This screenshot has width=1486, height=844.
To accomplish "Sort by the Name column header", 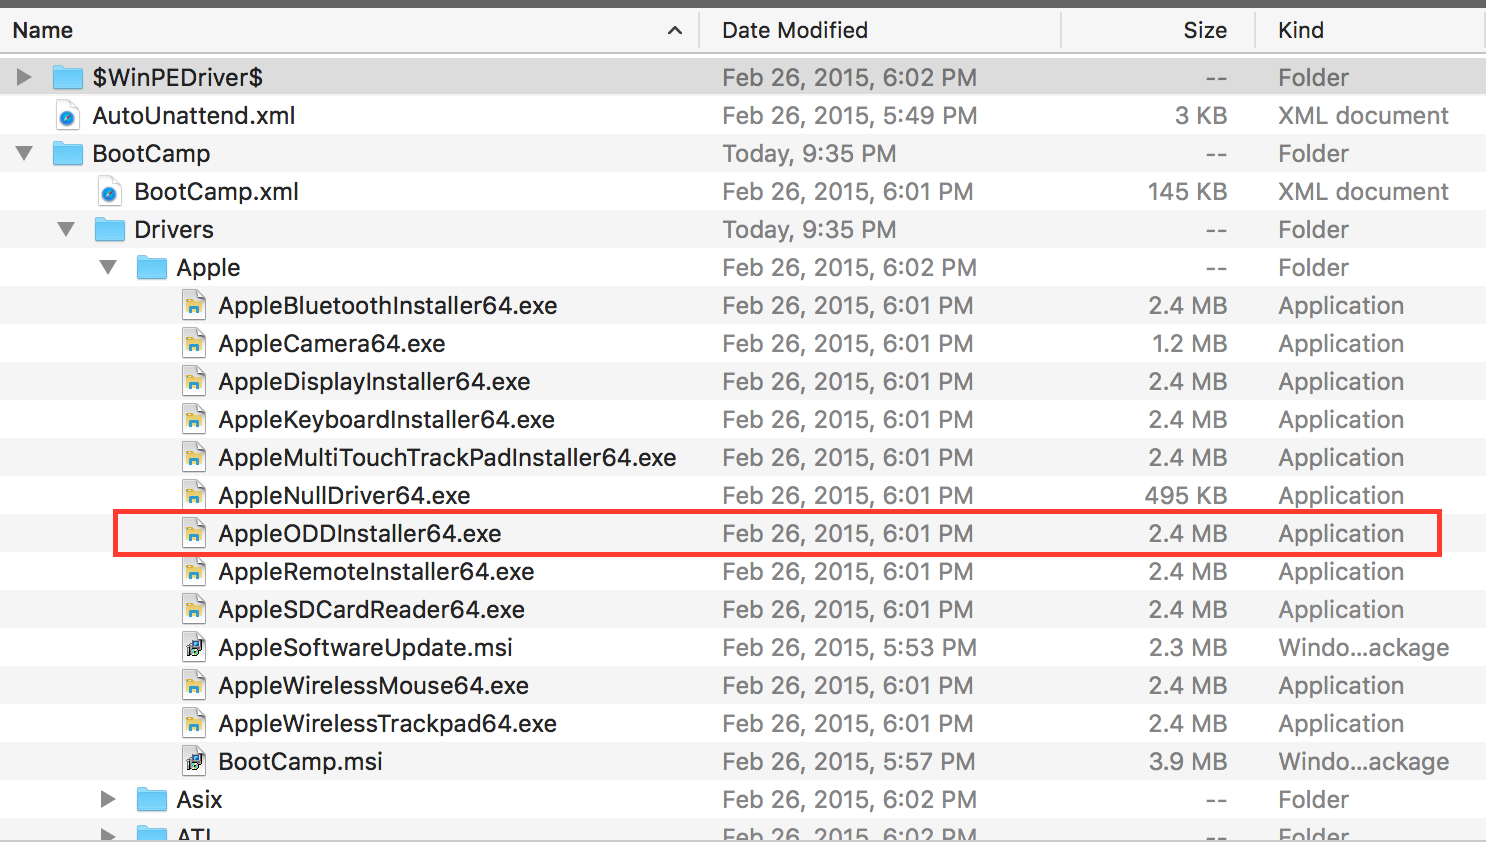I will point(349,30).
